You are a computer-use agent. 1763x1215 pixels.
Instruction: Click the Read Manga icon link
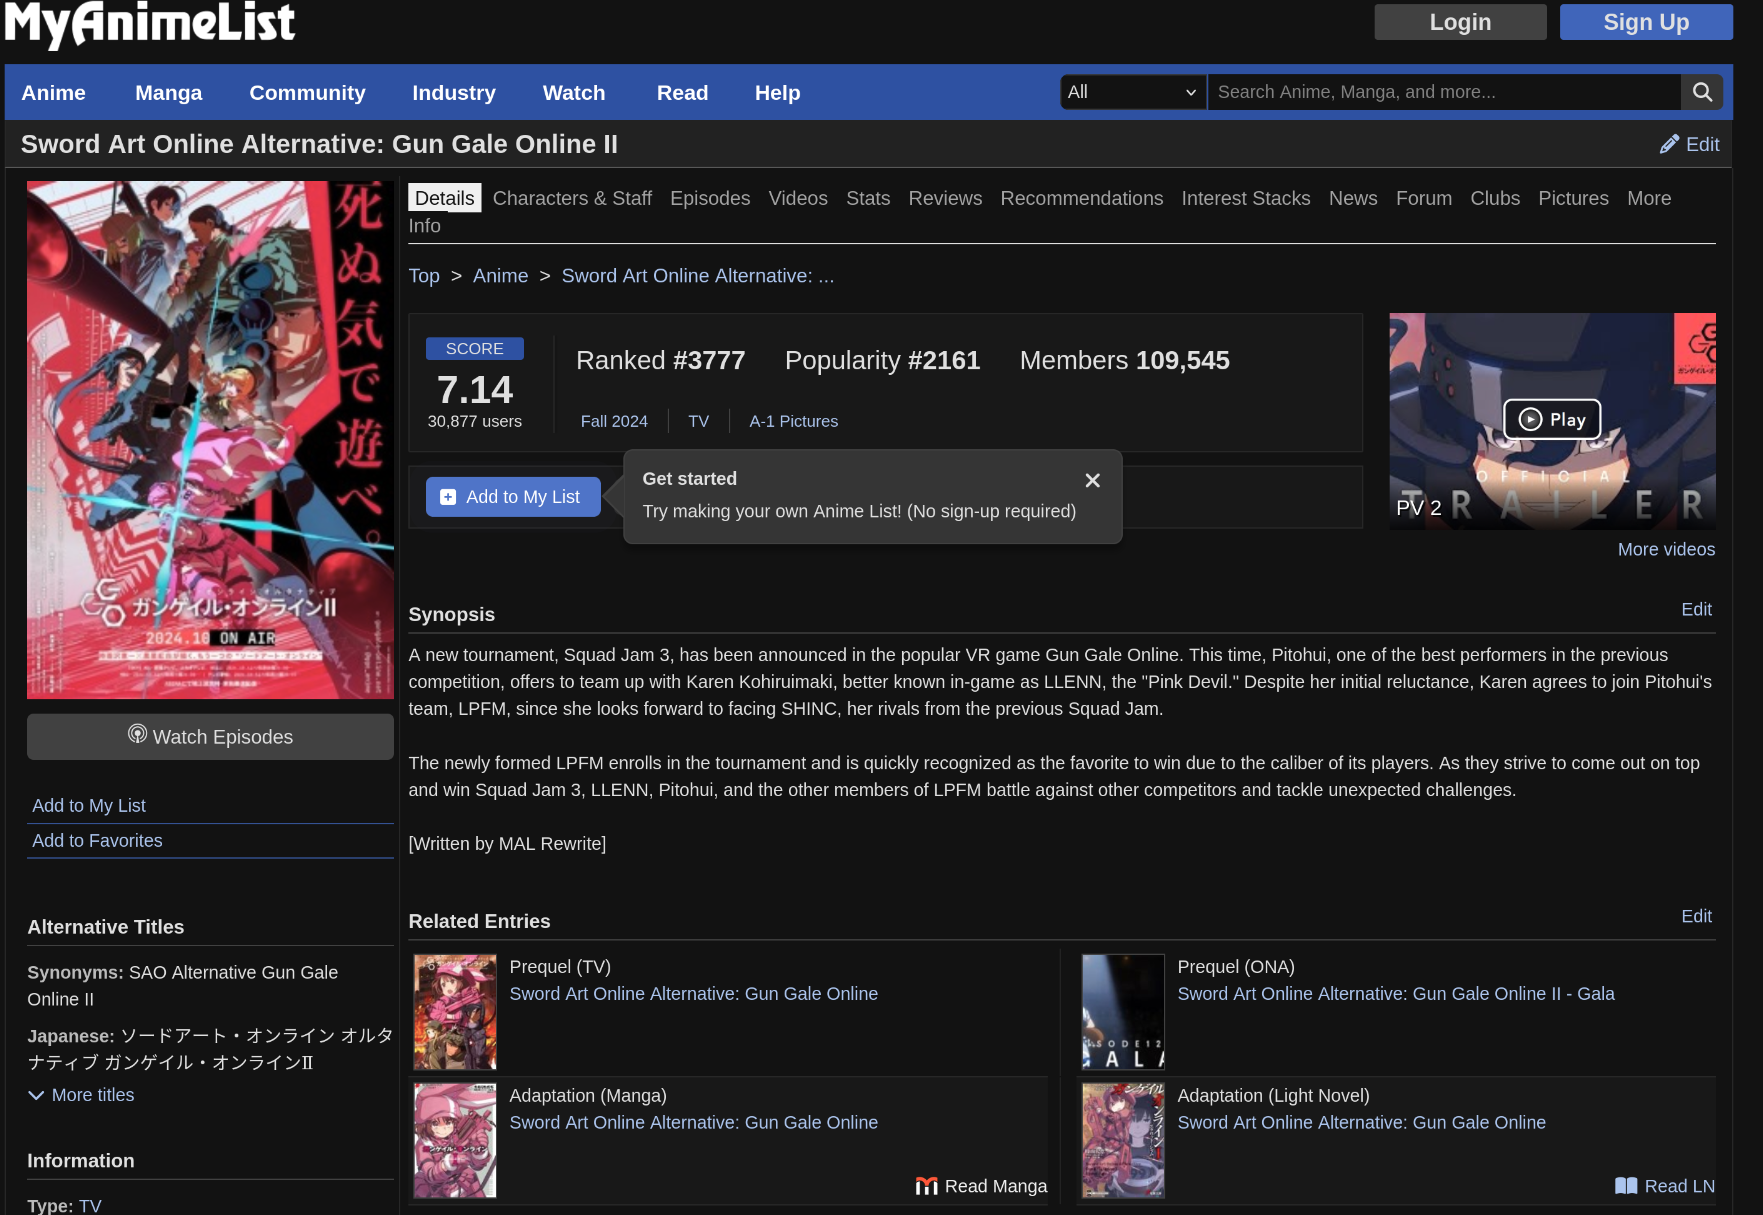(x=927, y=1186)
